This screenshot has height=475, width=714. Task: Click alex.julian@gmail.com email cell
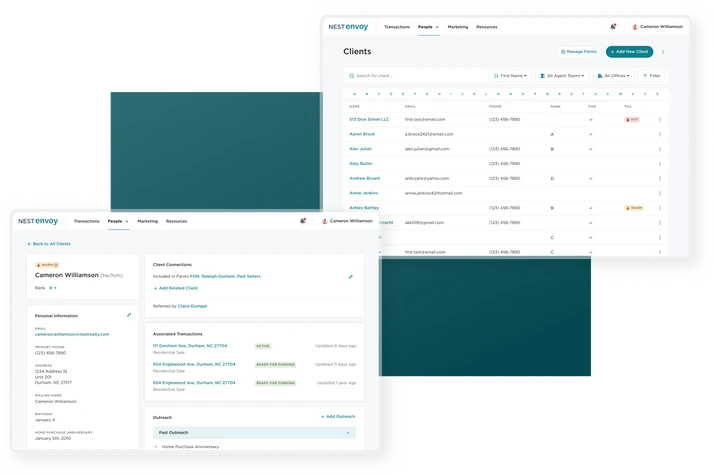(427, 149)
